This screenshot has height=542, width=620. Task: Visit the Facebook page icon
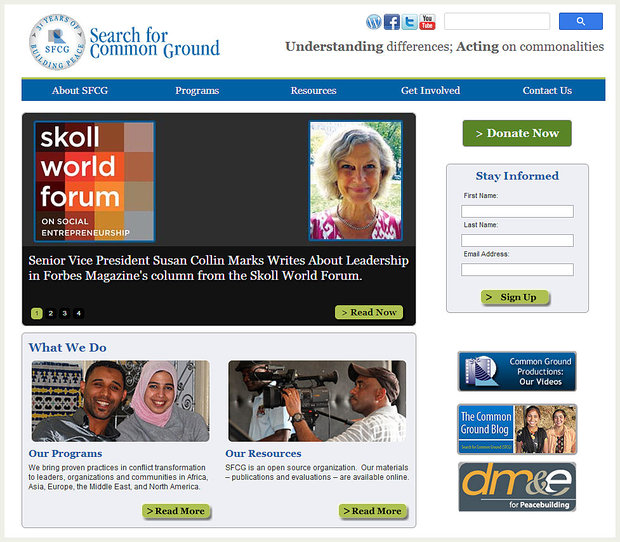pyautogui.click(x=392, y=22)
